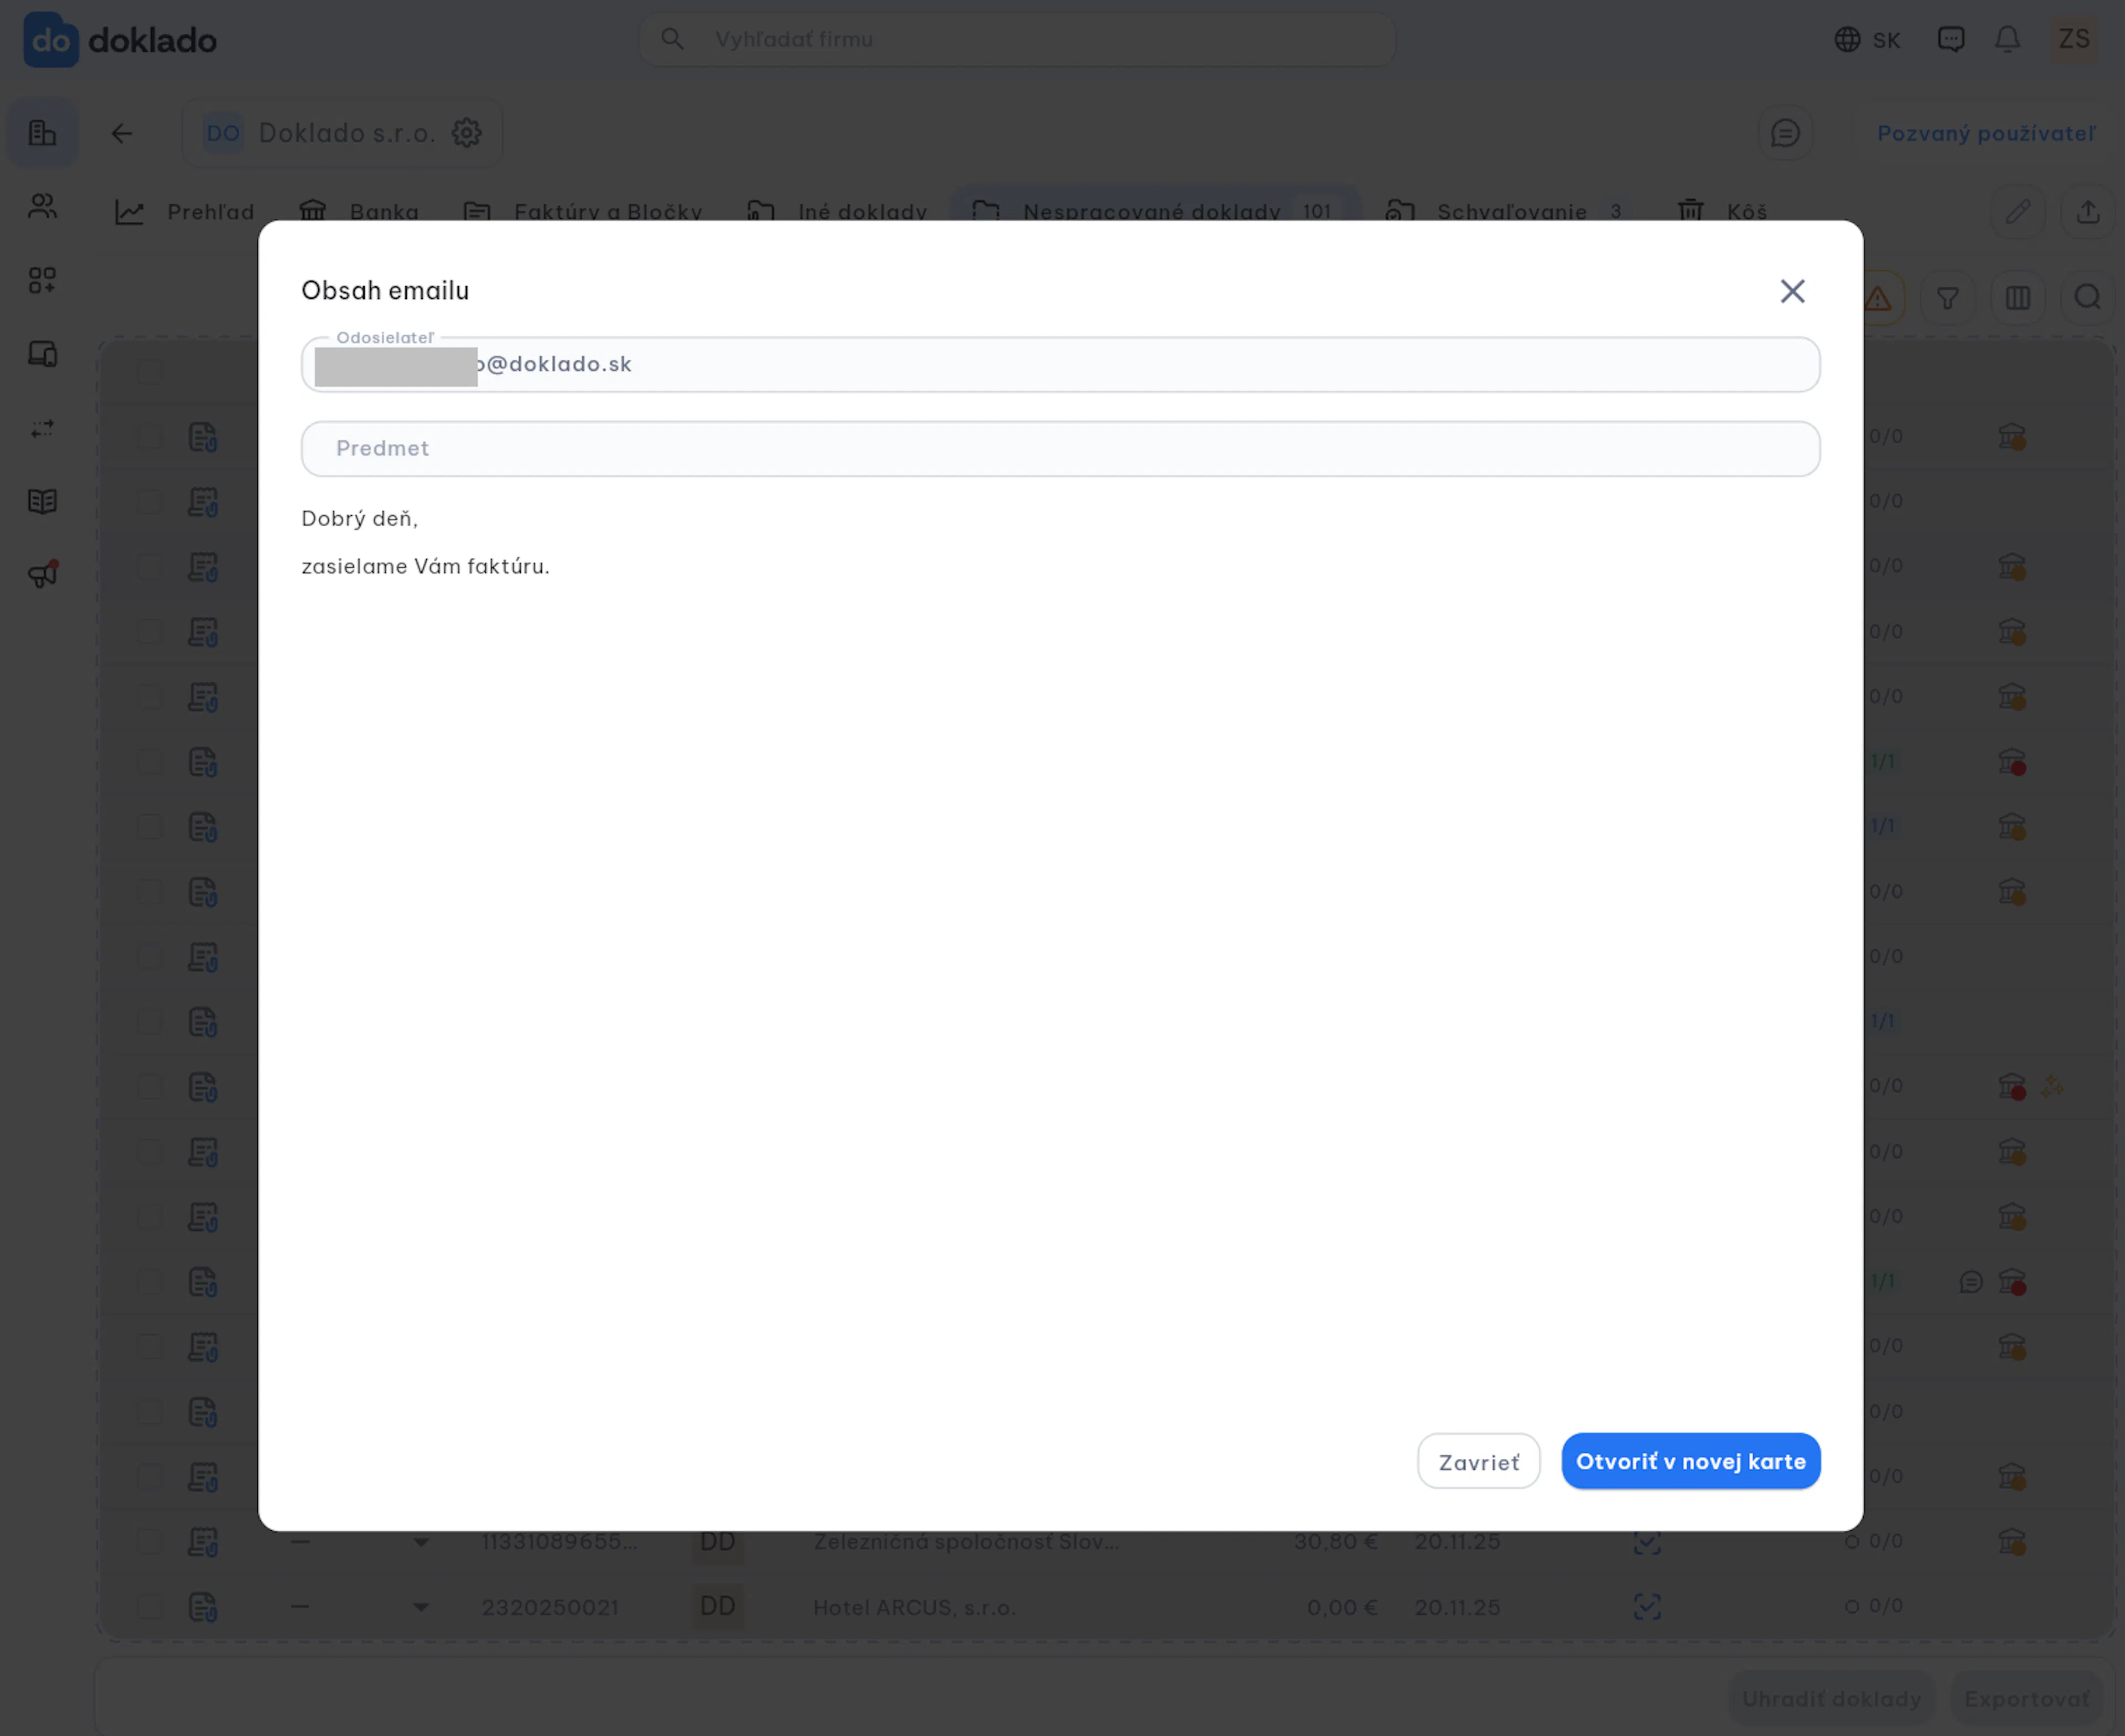Switch to the Prehľad tab
Viewport: 2125px width, 1736px height.
pyautogui.click(x=185, y=212)
